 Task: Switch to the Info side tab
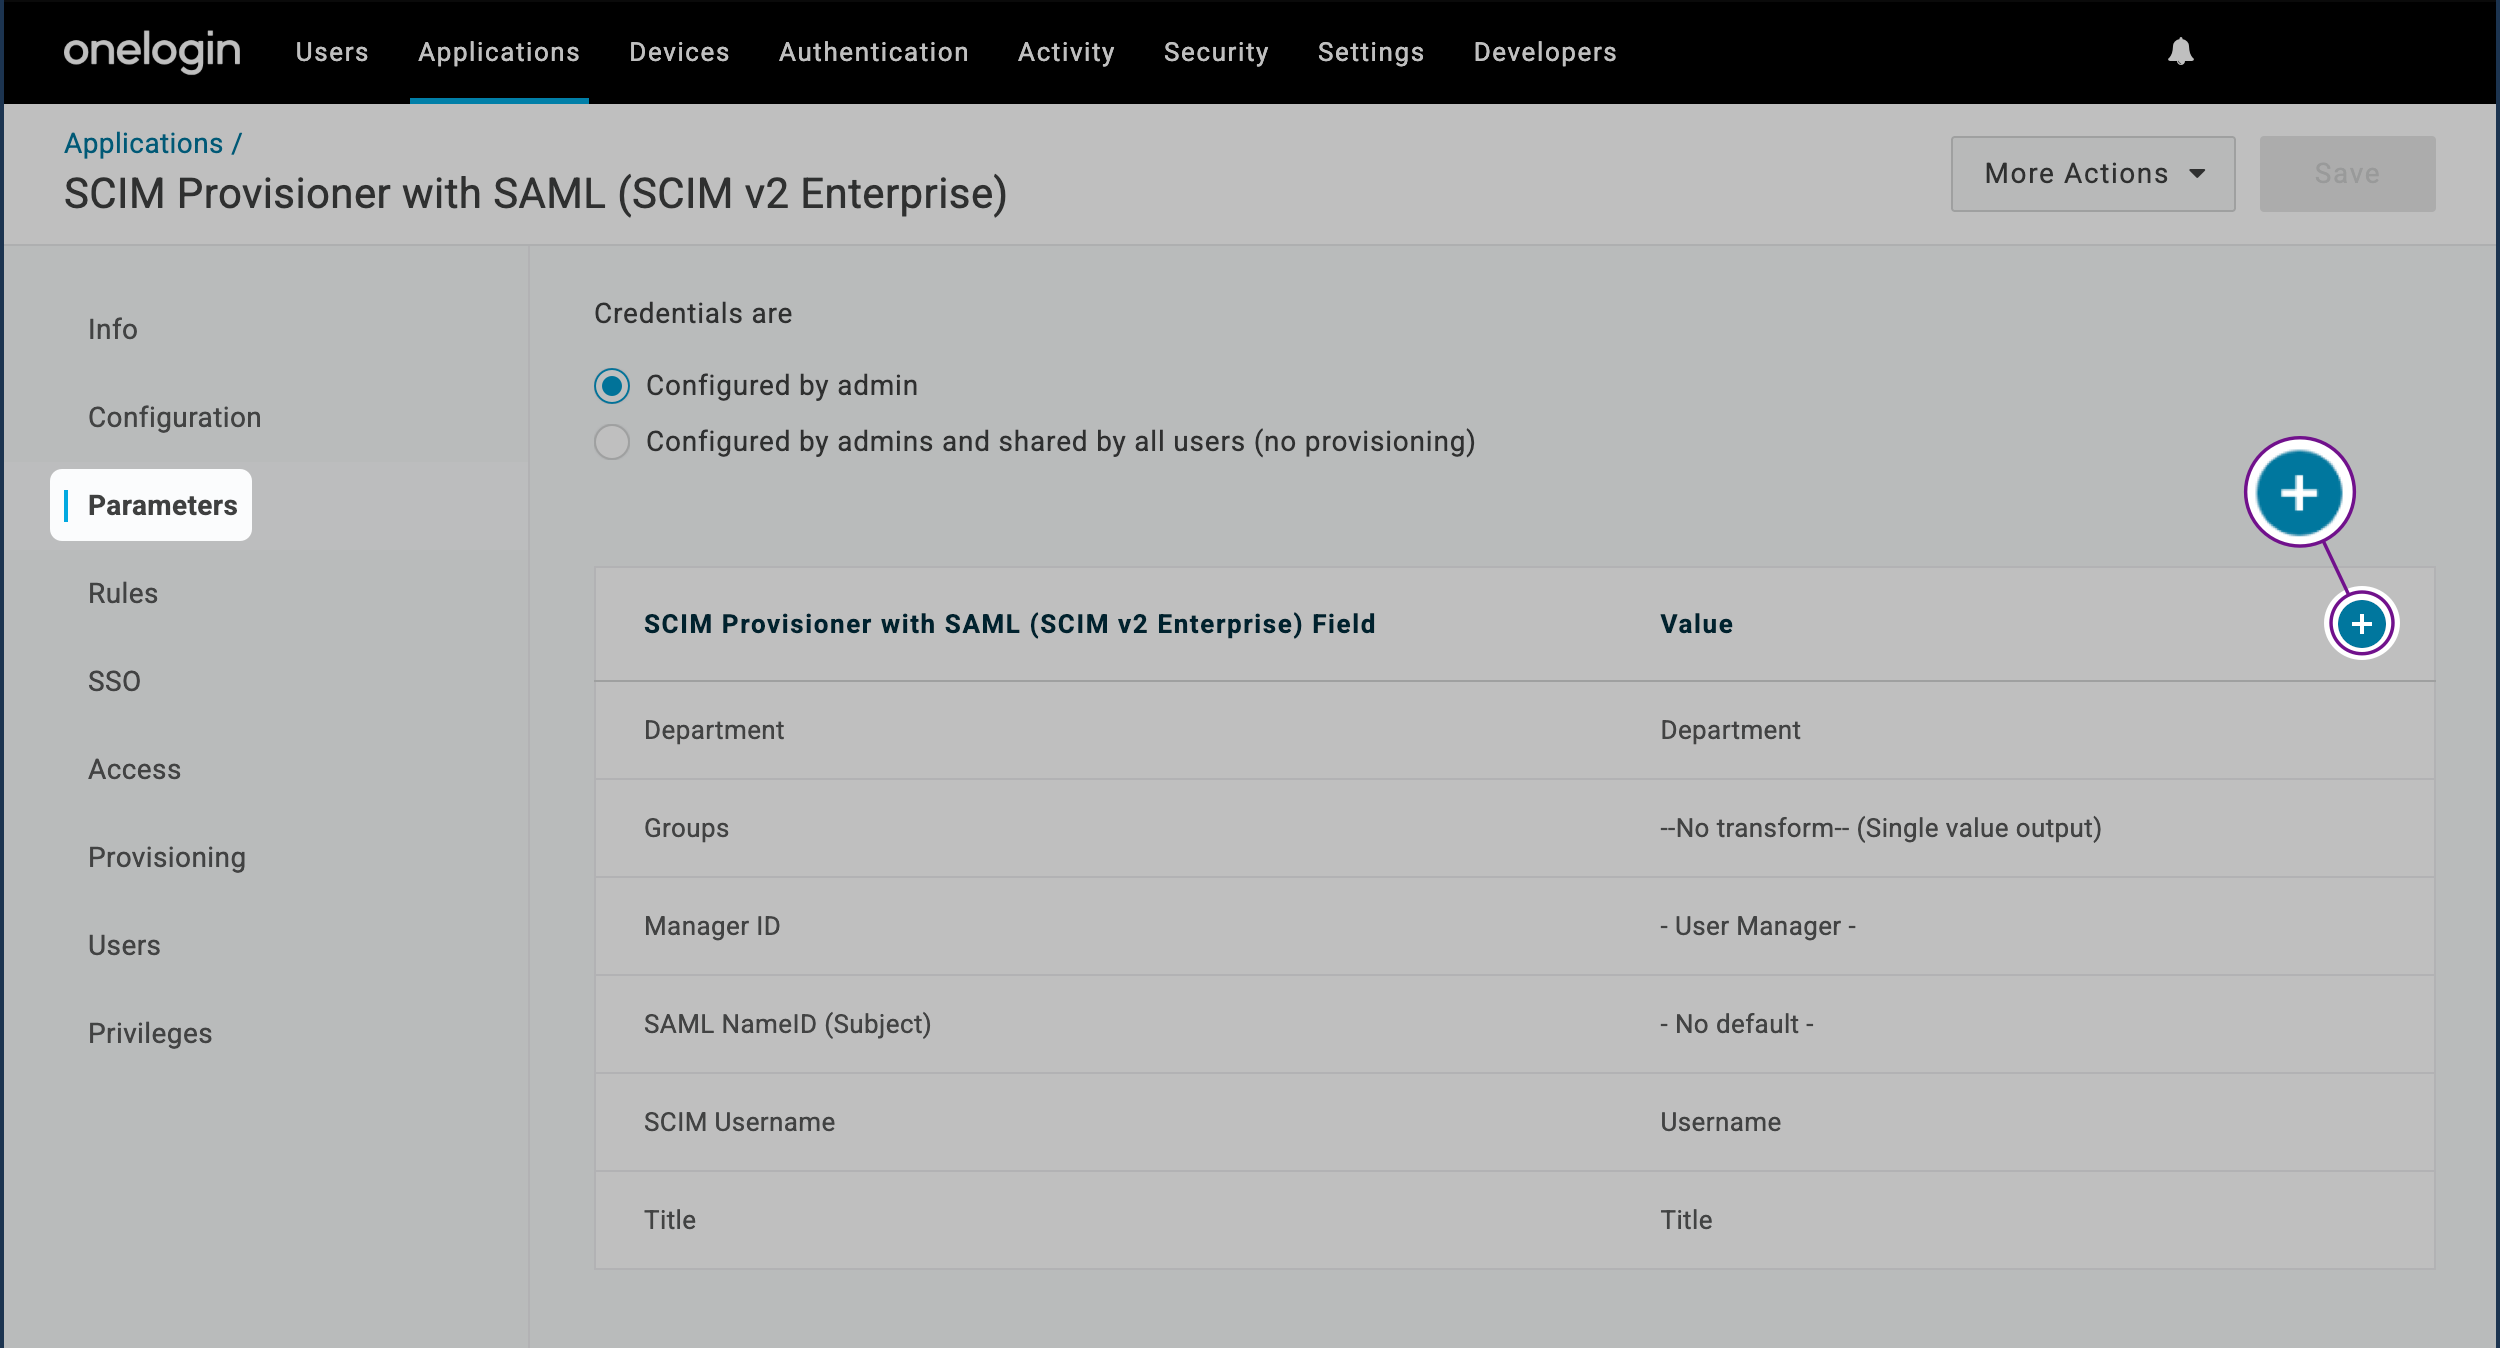113,330
